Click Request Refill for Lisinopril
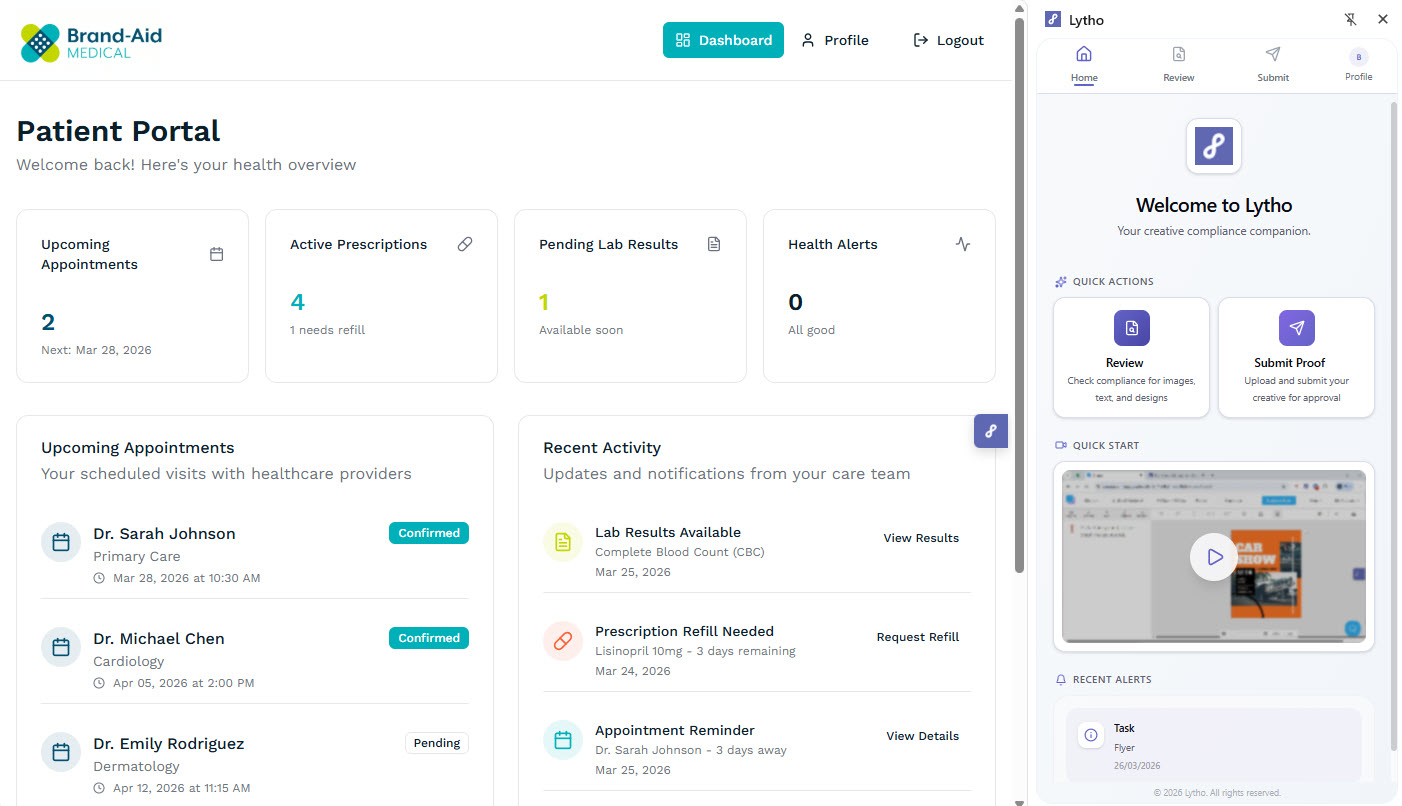The image size is (1402, 806). tap(918, 637)
